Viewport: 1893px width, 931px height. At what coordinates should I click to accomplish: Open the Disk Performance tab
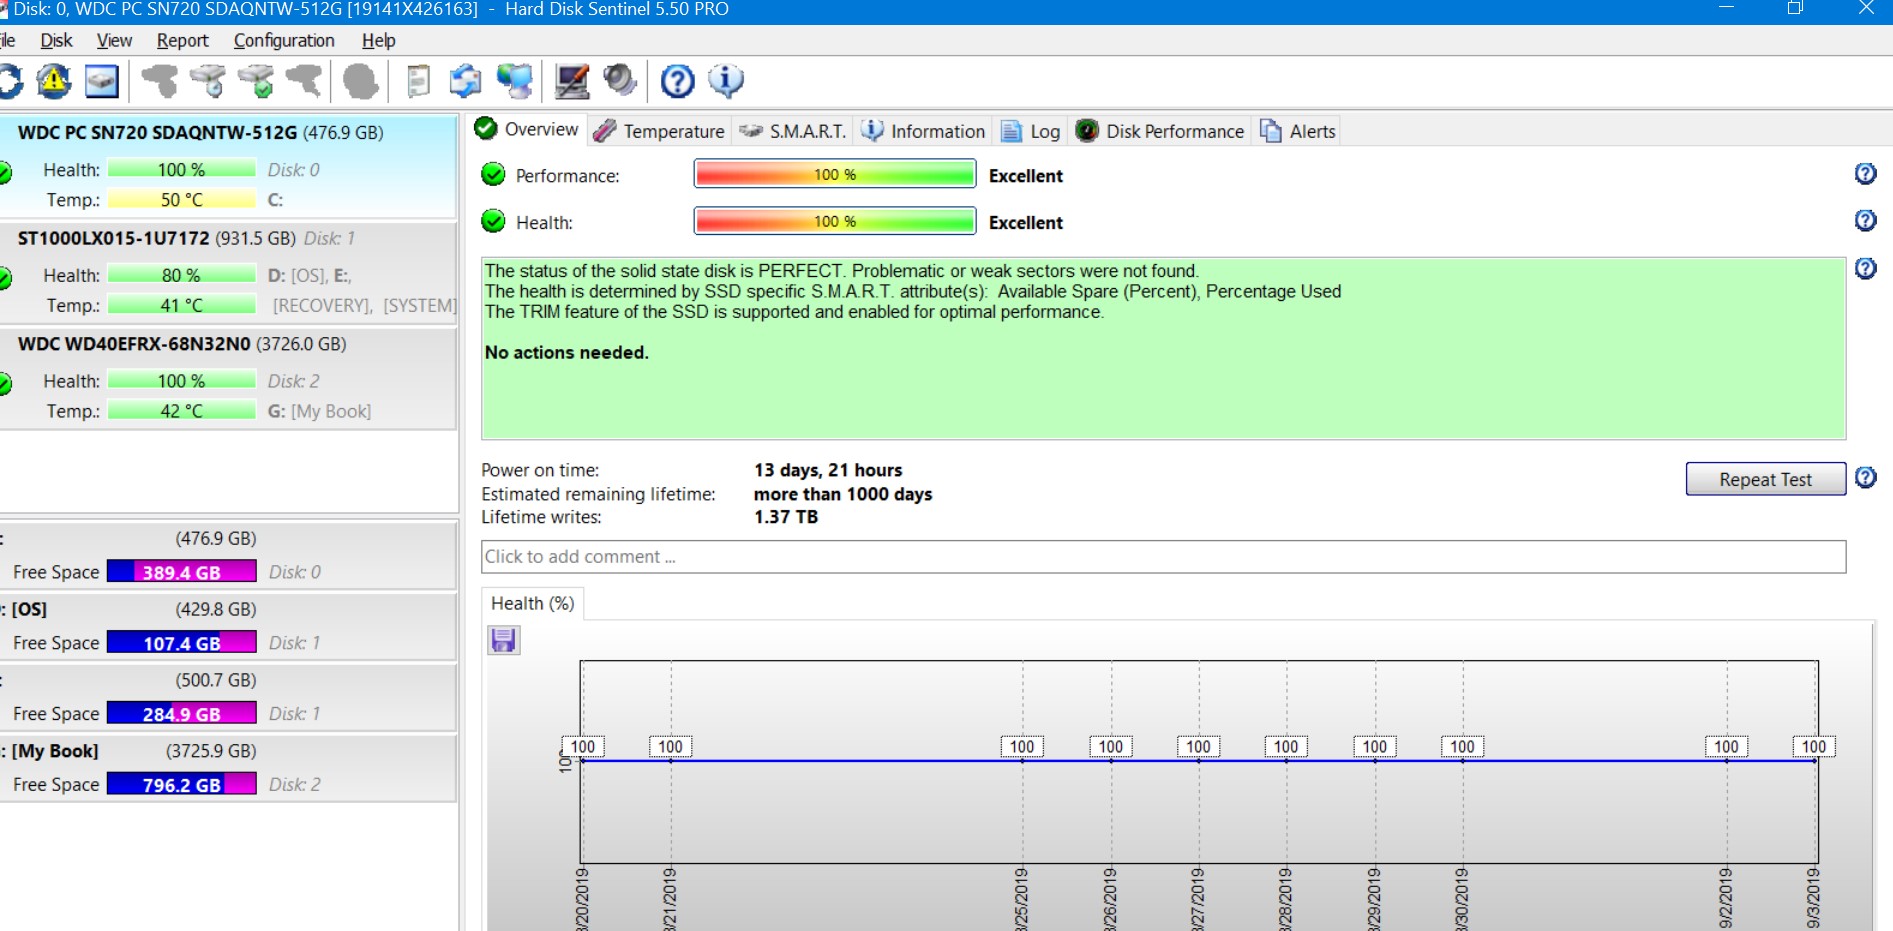[x=1161, y=131]
